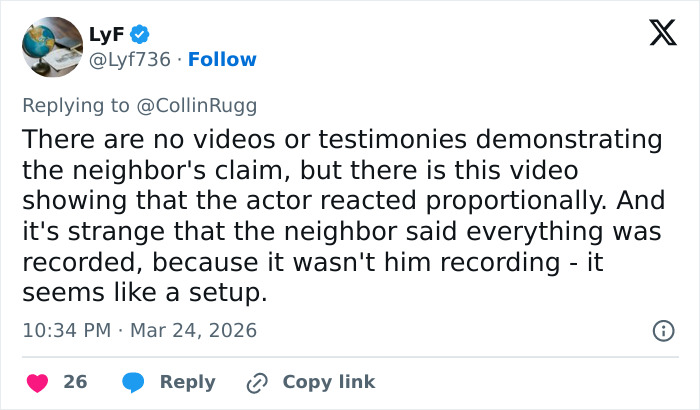Viewport: 700px width, 410px height.
Task: Click the 26 likes count
Action: (x=75, y=382)
